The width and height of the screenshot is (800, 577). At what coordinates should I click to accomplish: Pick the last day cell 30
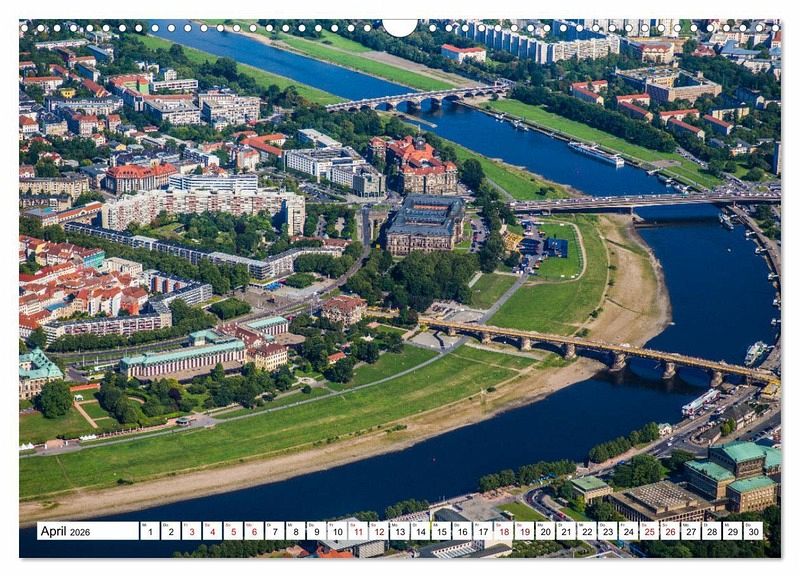click(x=754, y=531)
